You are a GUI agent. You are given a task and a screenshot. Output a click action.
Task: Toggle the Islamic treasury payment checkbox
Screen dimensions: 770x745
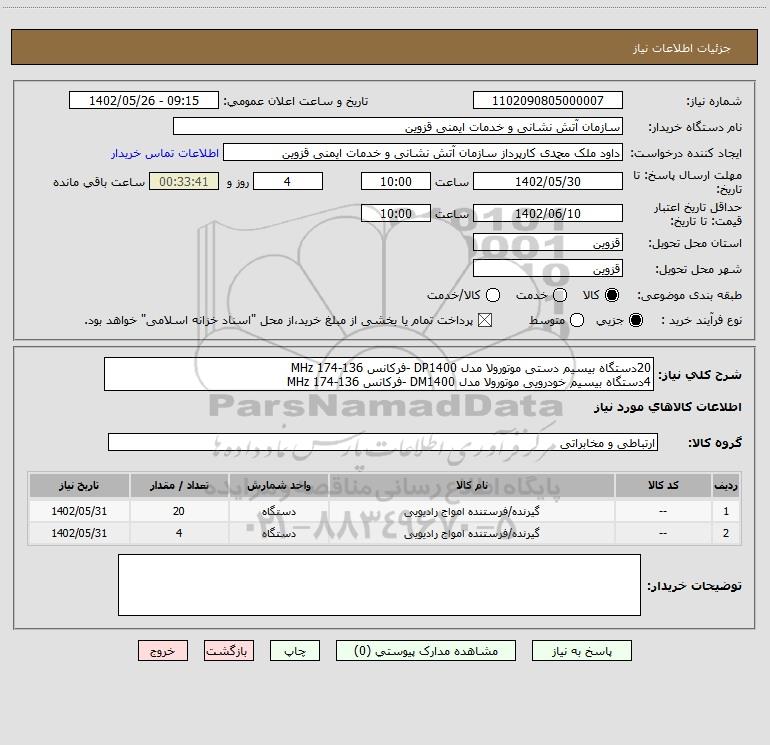[x=485, y=320]
